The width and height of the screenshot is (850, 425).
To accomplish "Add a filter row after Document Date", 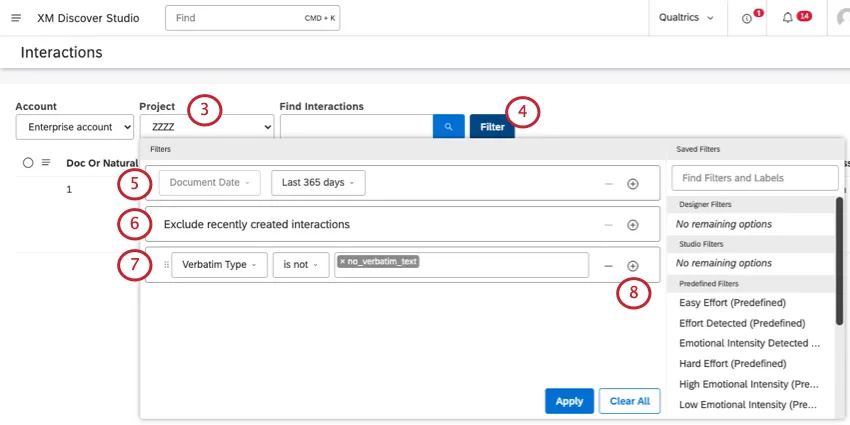I will click(632, 184).
